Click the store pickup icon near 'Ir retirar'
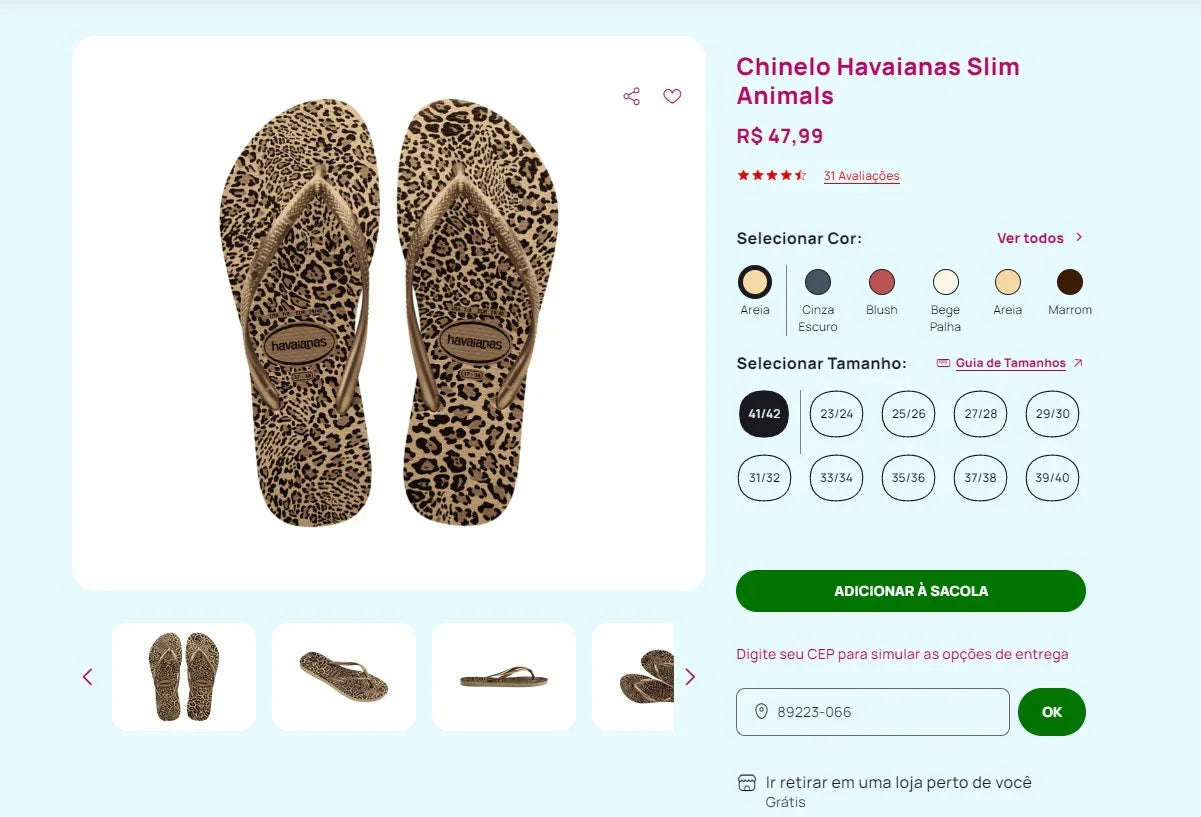 (x=746, y=781)
